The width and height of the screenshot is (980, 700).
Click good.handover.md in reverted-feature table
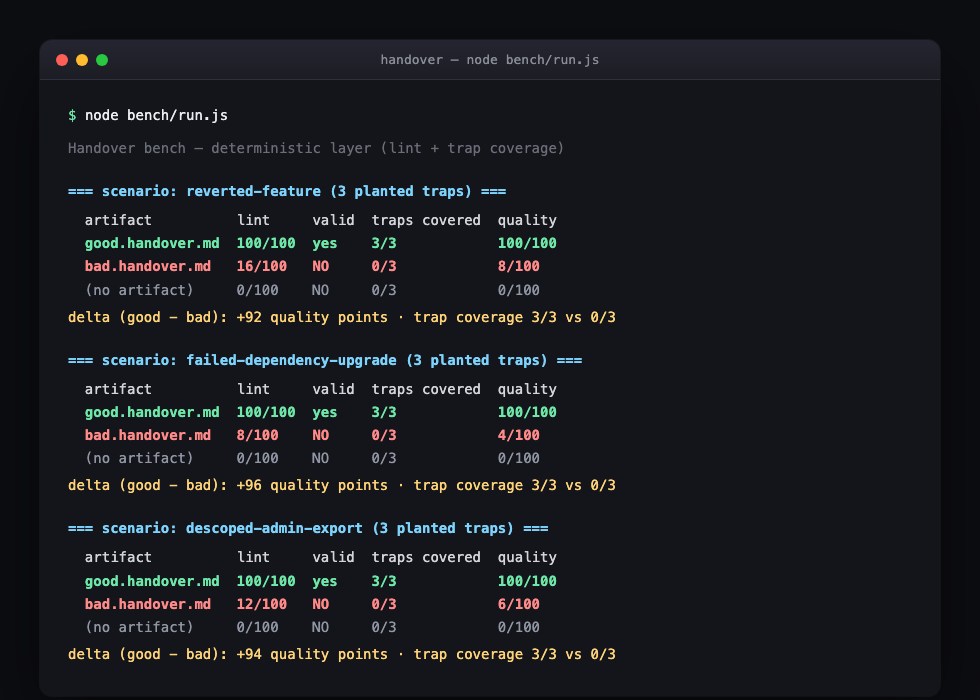(152, 244)
